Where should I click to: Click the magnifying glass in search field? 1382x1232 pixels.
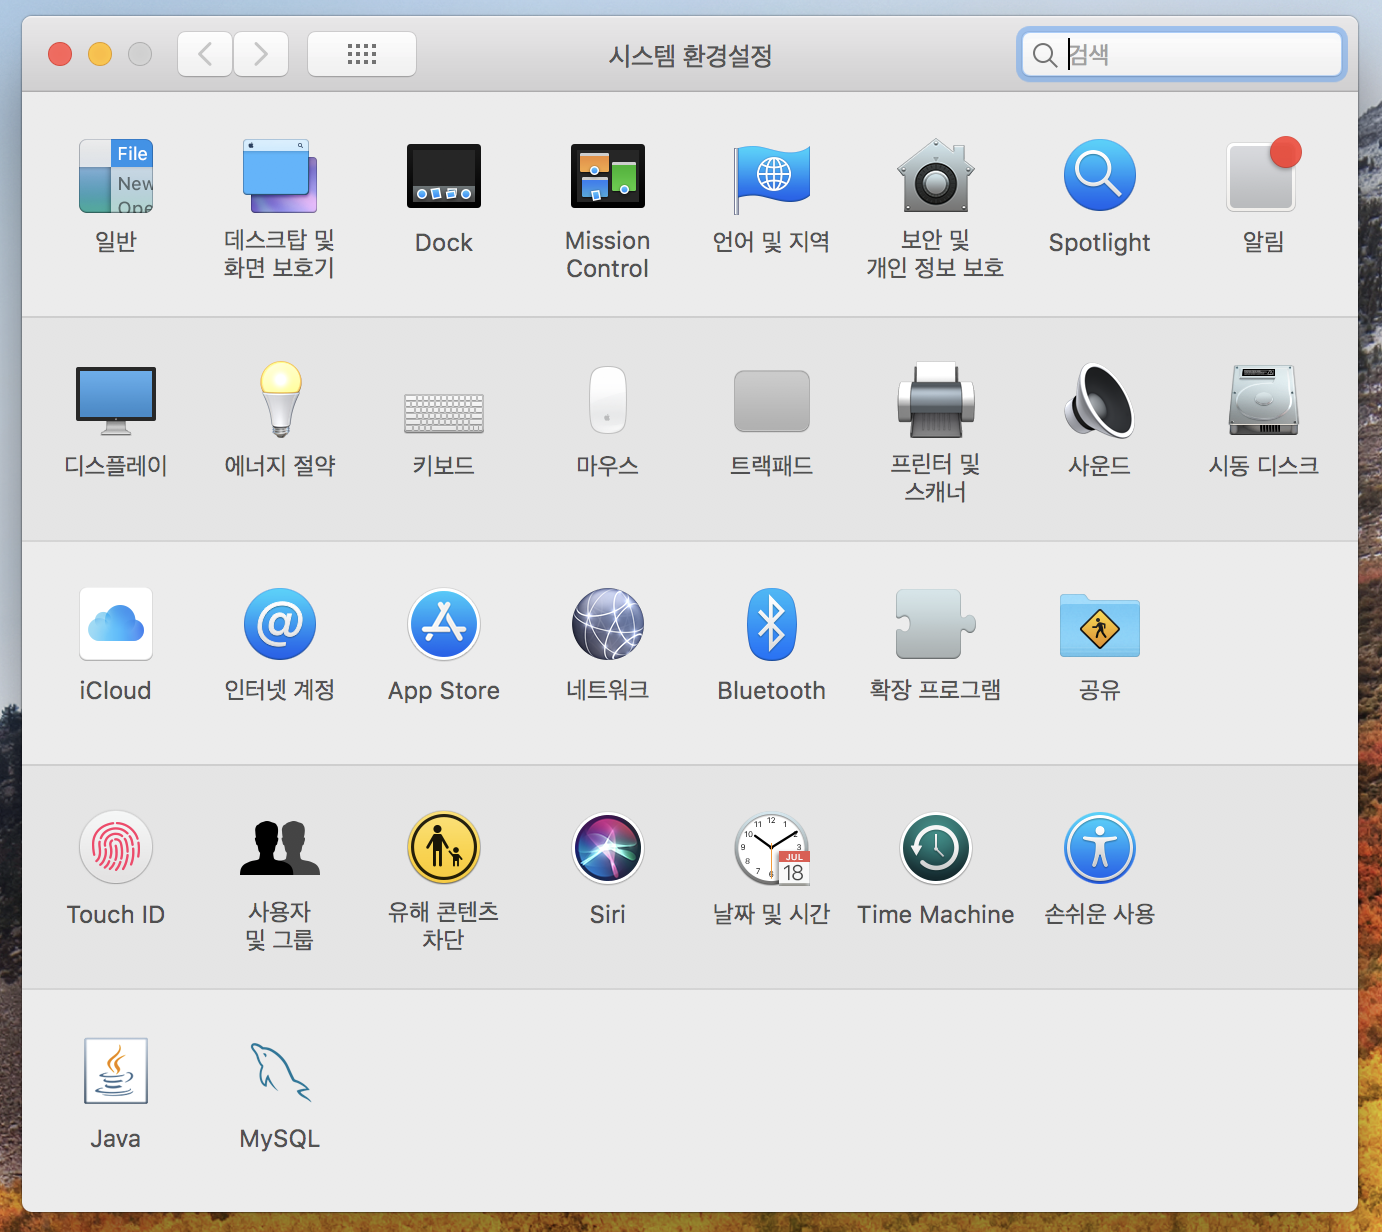pos(1044,55)
